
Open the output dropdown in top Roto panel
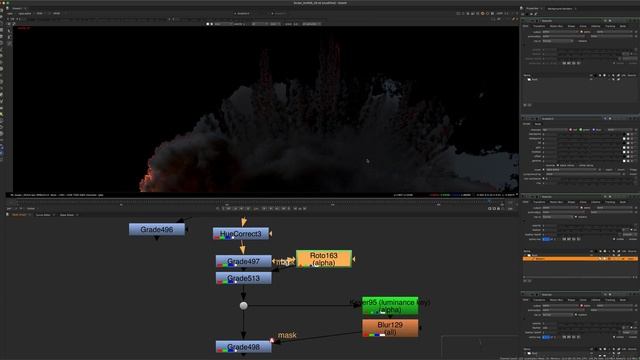[560, 32]
